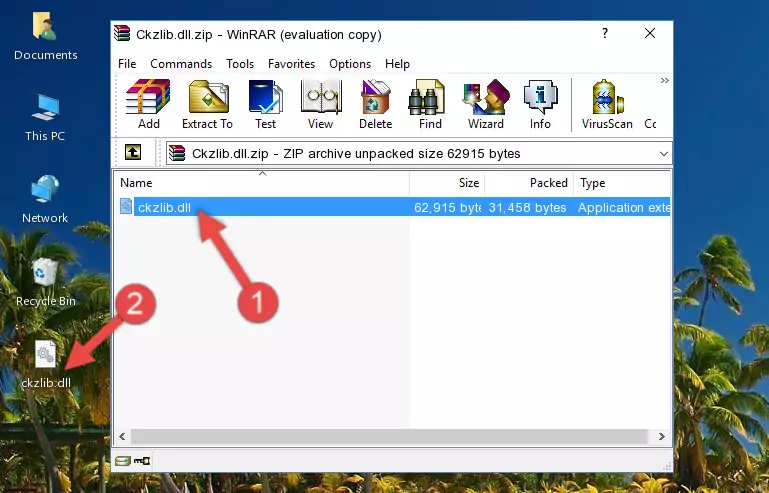Open the Find files tool
Image resolution: width=769 pixels, height=493 pixels.
tap(430, 104)
